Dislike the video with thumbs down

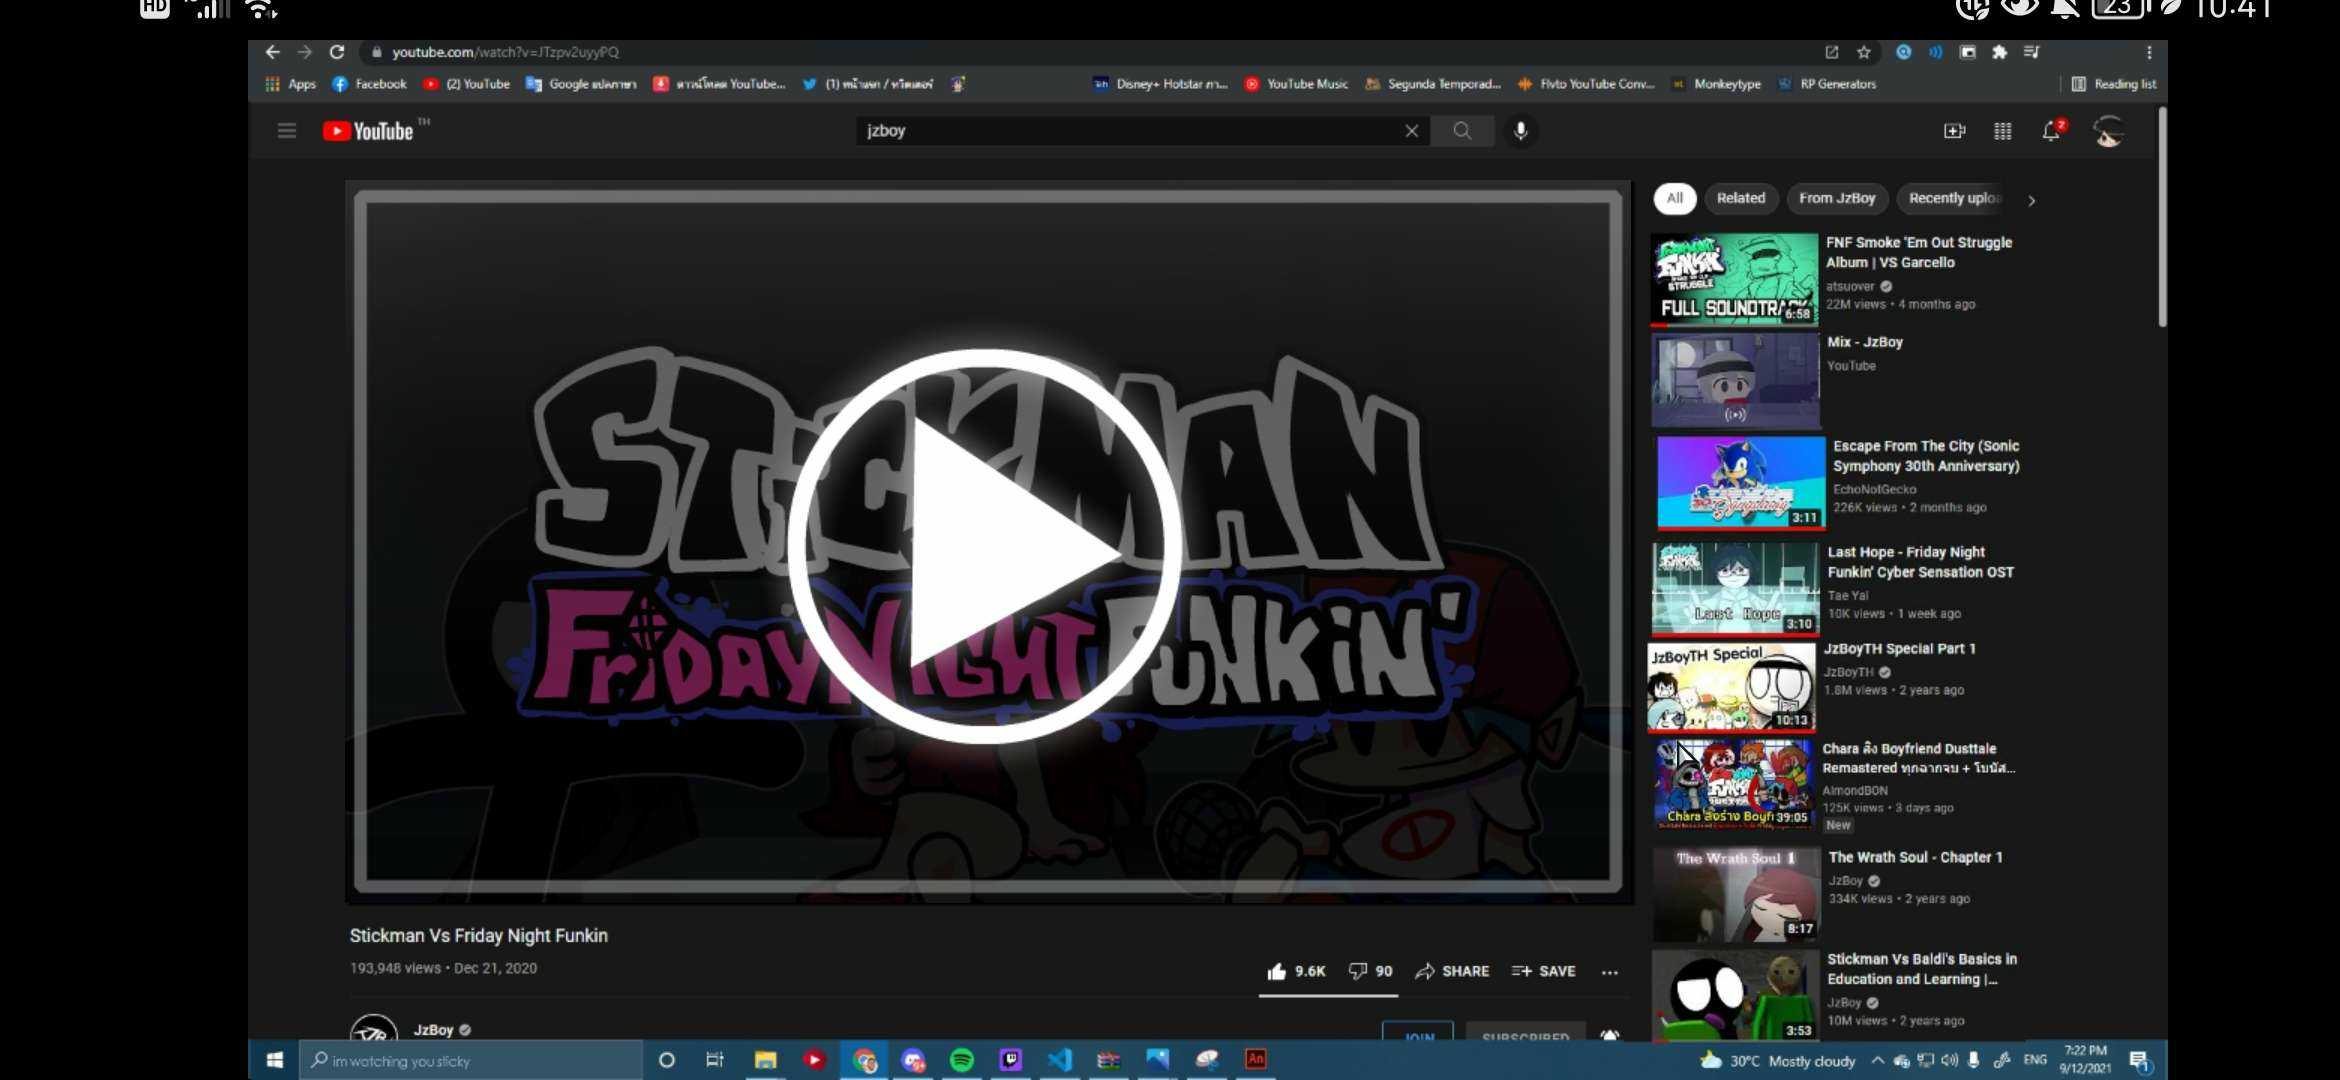(x=1370, y=971)
